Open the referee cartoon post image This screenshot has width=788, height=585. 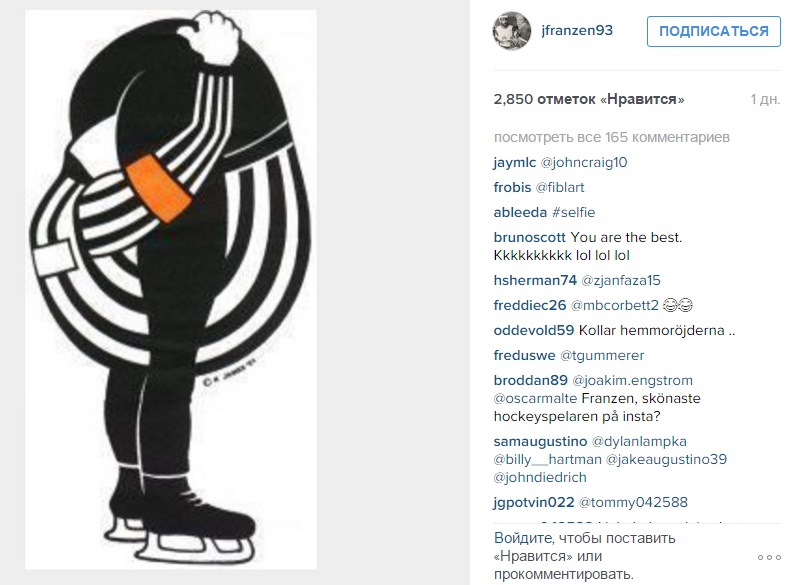(x=171, y=289)
